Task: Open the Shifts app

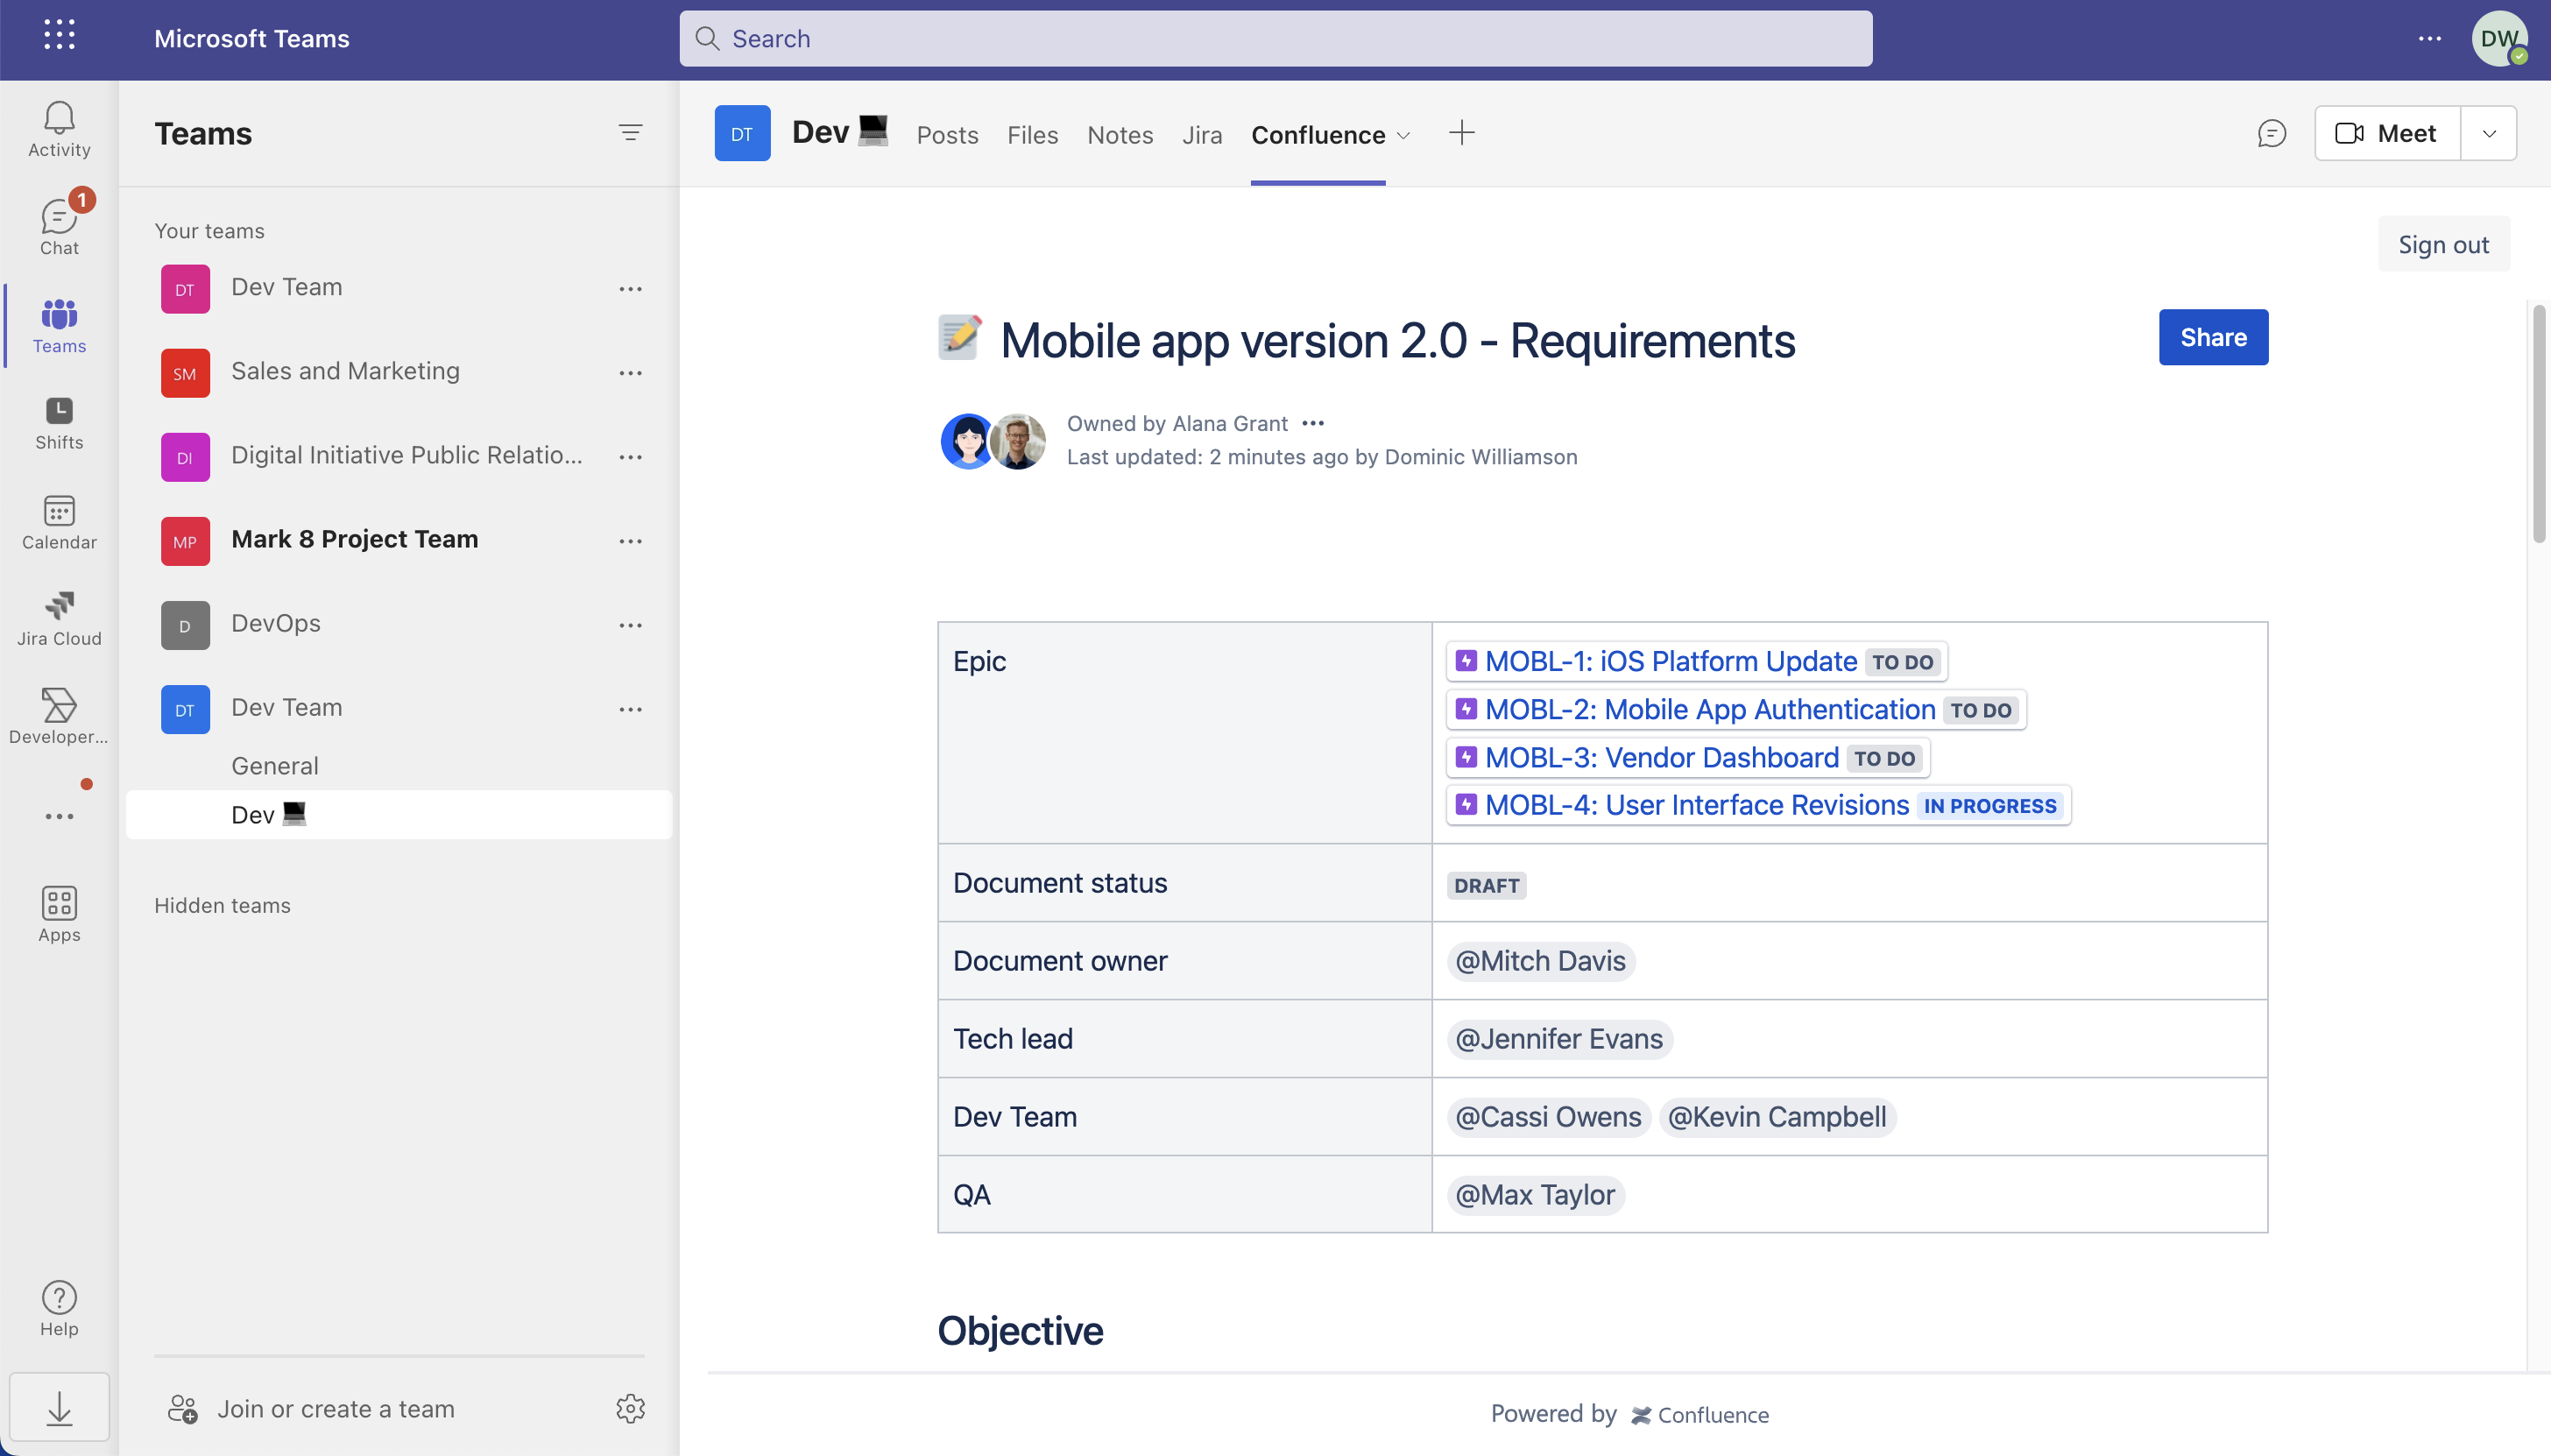Action: tap(58, 424)
